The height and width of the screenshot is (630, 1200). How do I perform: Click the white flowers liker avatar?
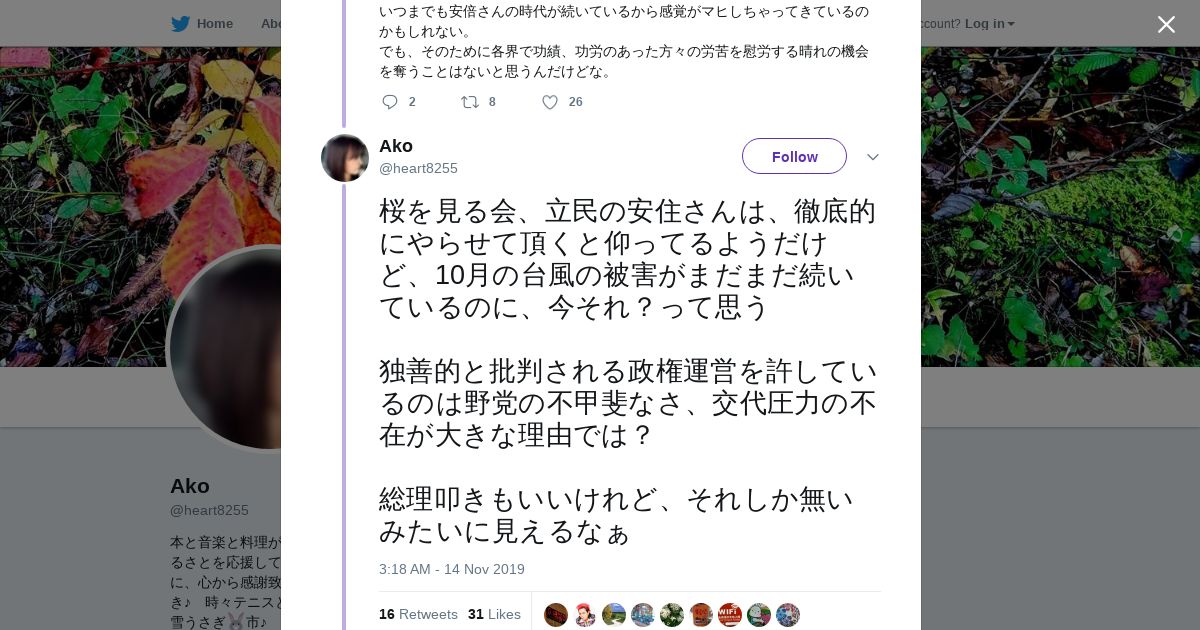pos(672,615)
